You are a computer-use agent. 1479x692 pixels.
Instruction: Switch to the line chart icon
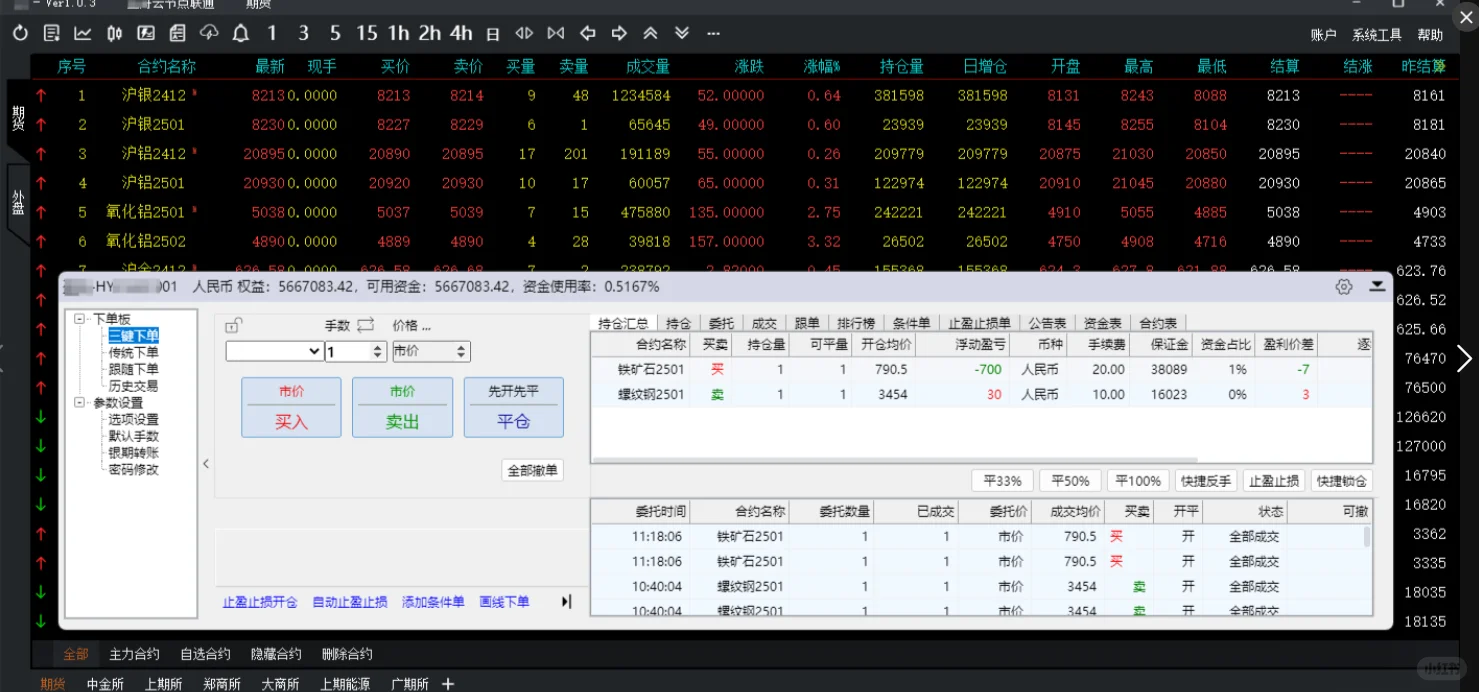83,33
